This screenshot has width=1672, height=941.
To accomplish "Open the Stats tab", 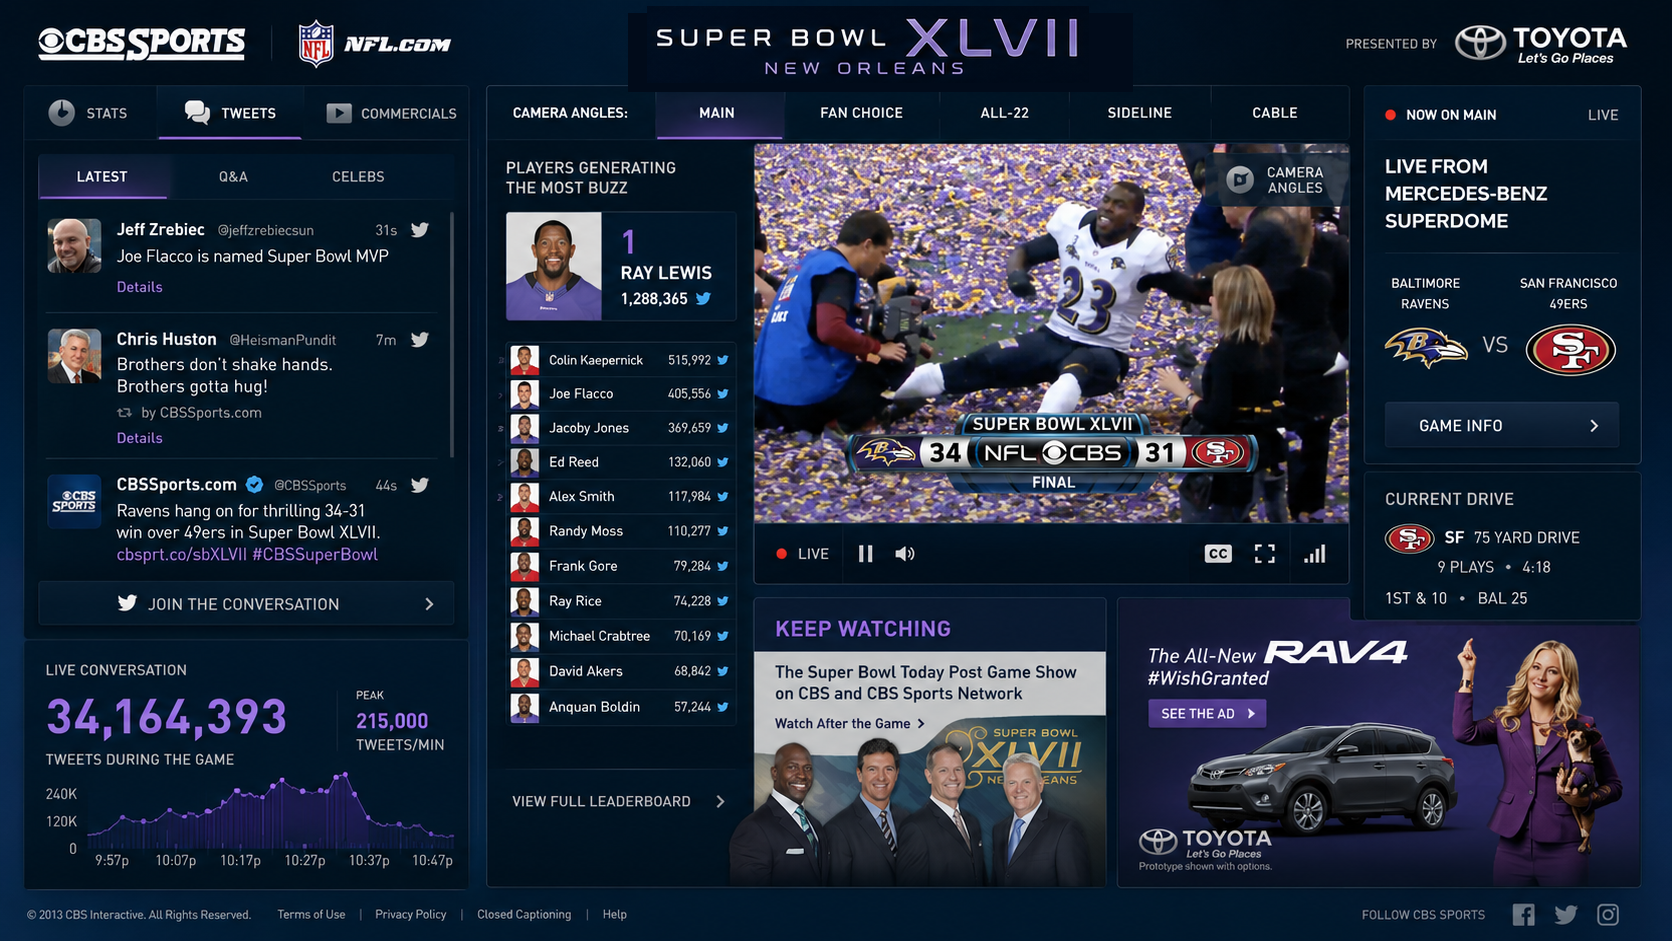I will [88, 113].
